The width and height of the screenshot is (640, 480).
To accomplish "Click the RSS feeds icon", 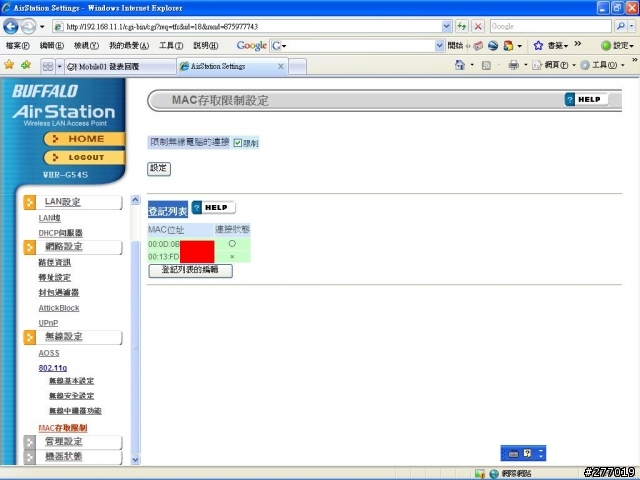I will tap(486, 65).
